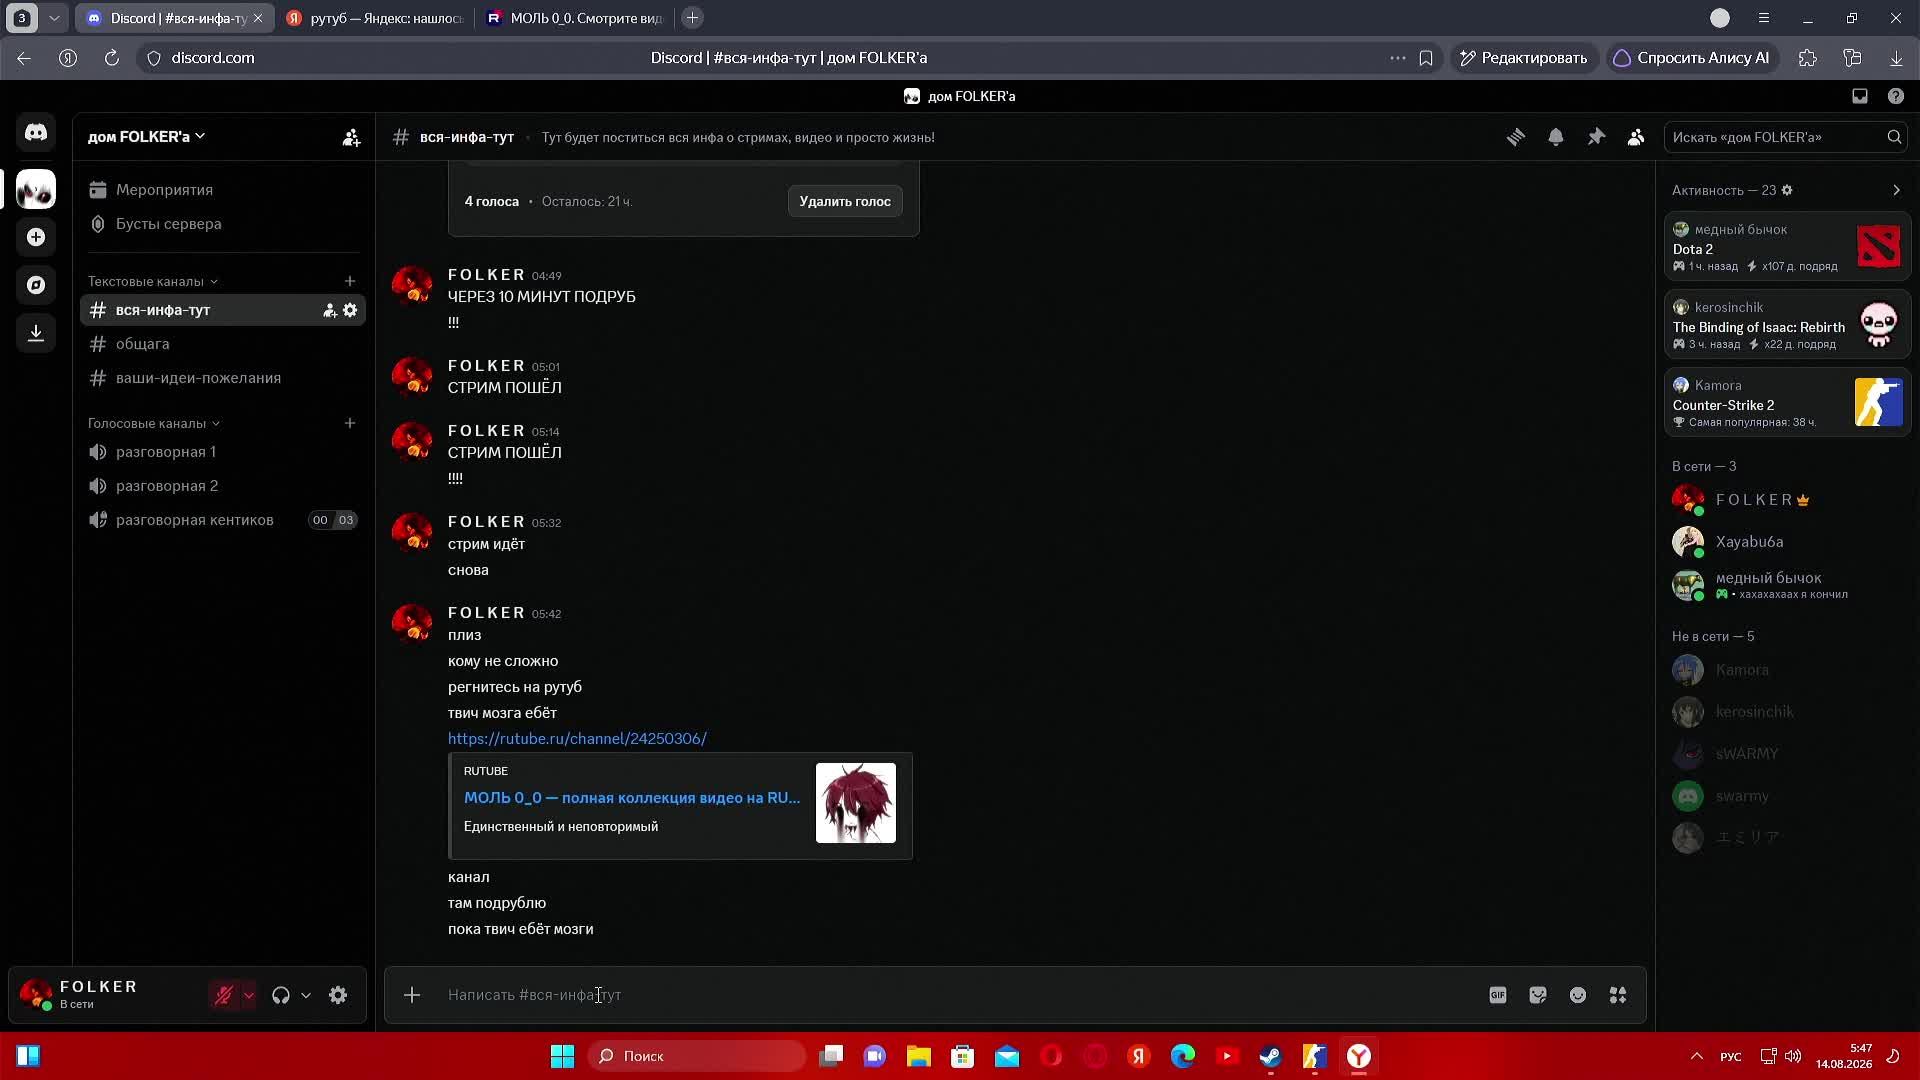The image size is (1920, 1080).
Task: Click Спросить Алису AI button
Action: 1691,58
